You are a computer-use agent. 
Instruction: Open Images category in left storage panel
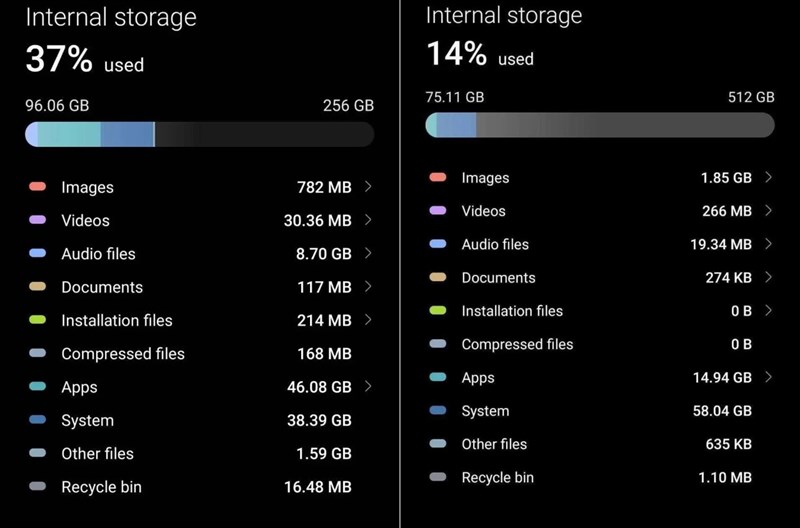(87, 187)
